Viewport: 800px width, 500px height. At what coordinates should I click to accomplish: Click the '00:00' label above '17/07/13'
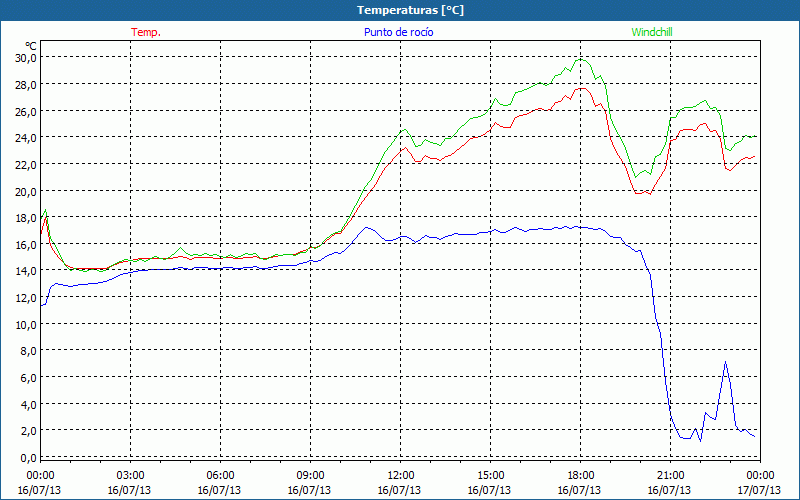tap(760, 476)
